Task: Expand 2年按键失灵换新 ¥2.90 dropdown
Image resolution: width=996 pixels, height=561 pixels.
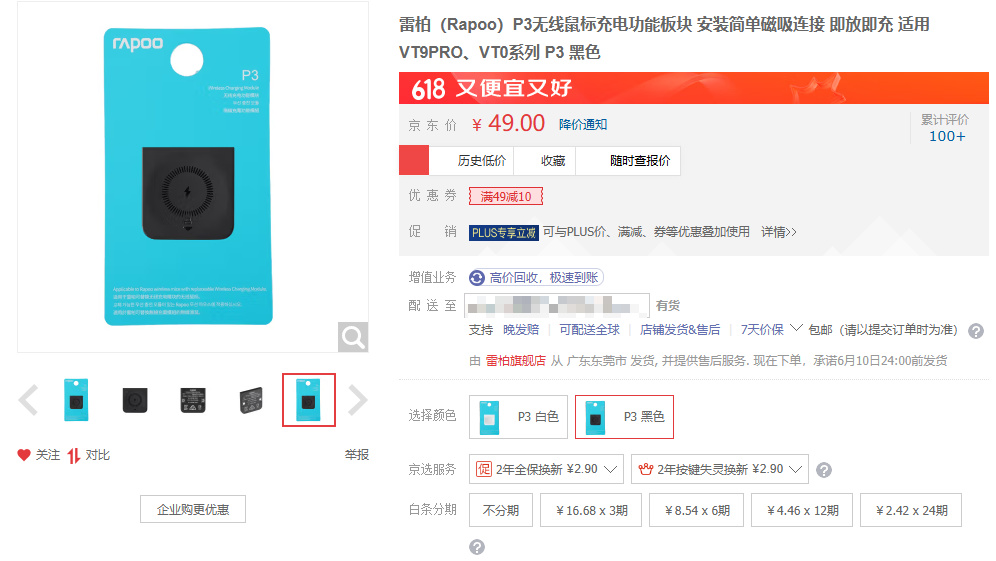Action: 720,470
